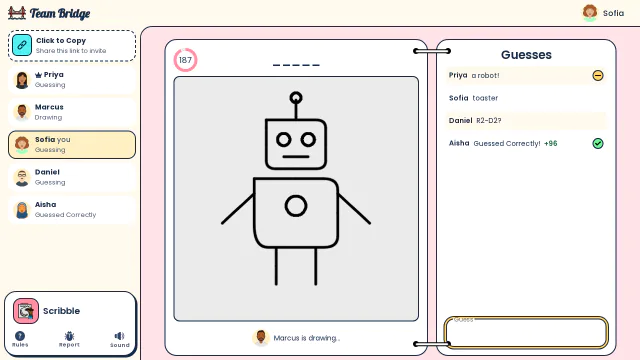Click Aisha 'Guessed Correctly' status in list

[x=65, y=215]
